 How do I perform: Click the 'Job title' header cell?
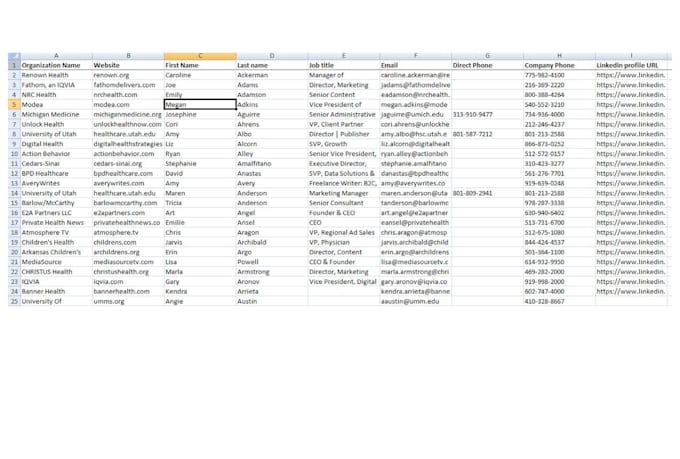[x=344, y=65]
